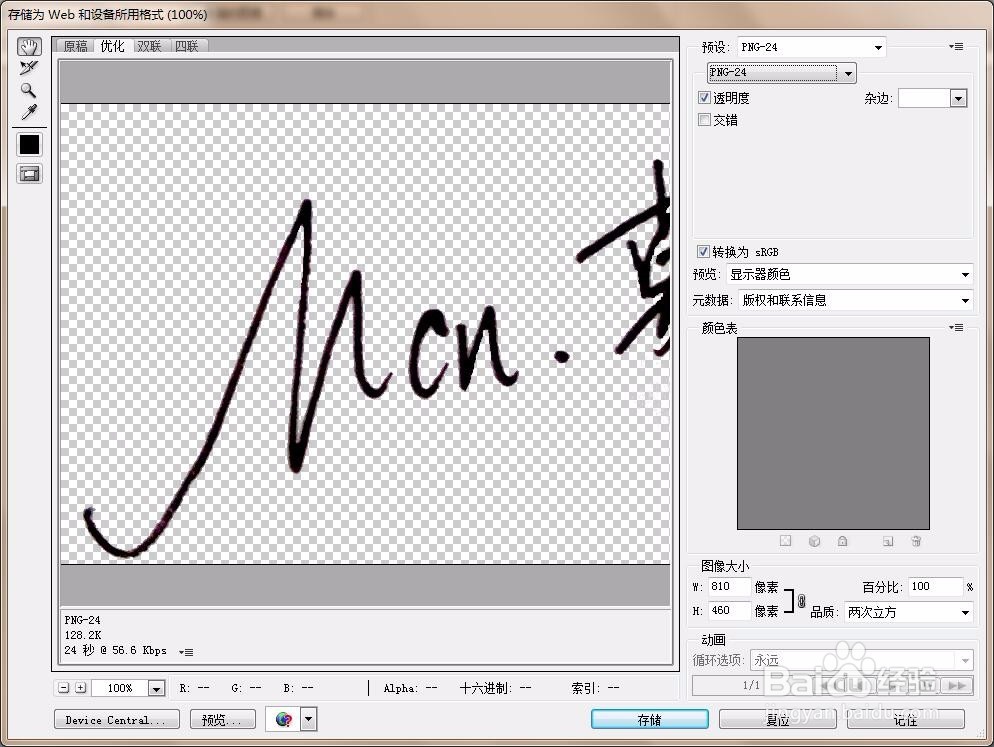
Task: Toggle the 透明度 checkbox
Action: (704, 97)
